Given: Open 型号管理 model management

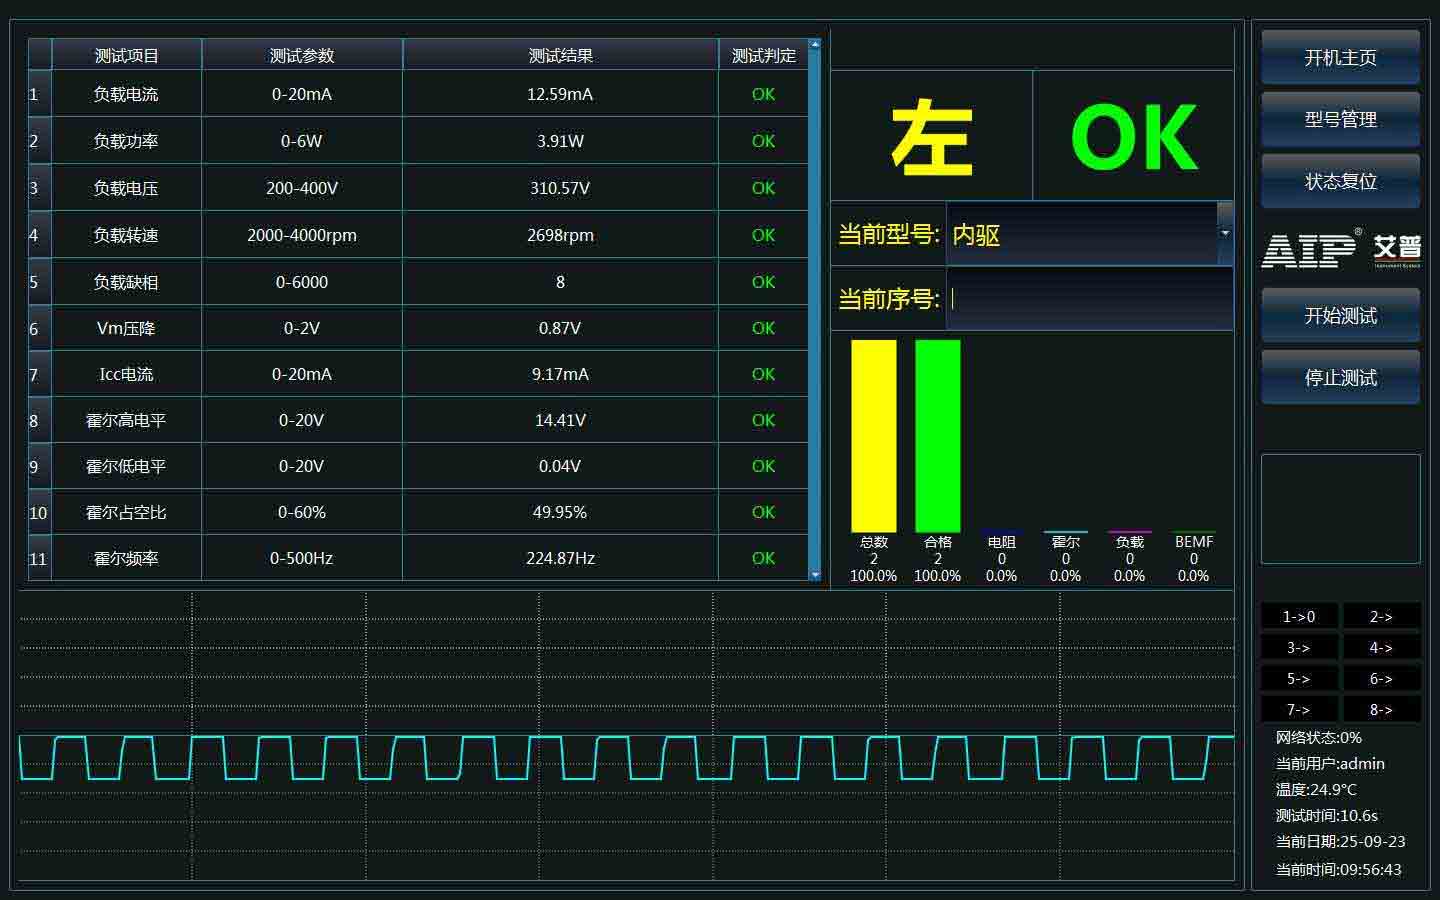Looking at the screenshot, I should pyautogui.click(x=1340, y=119).
